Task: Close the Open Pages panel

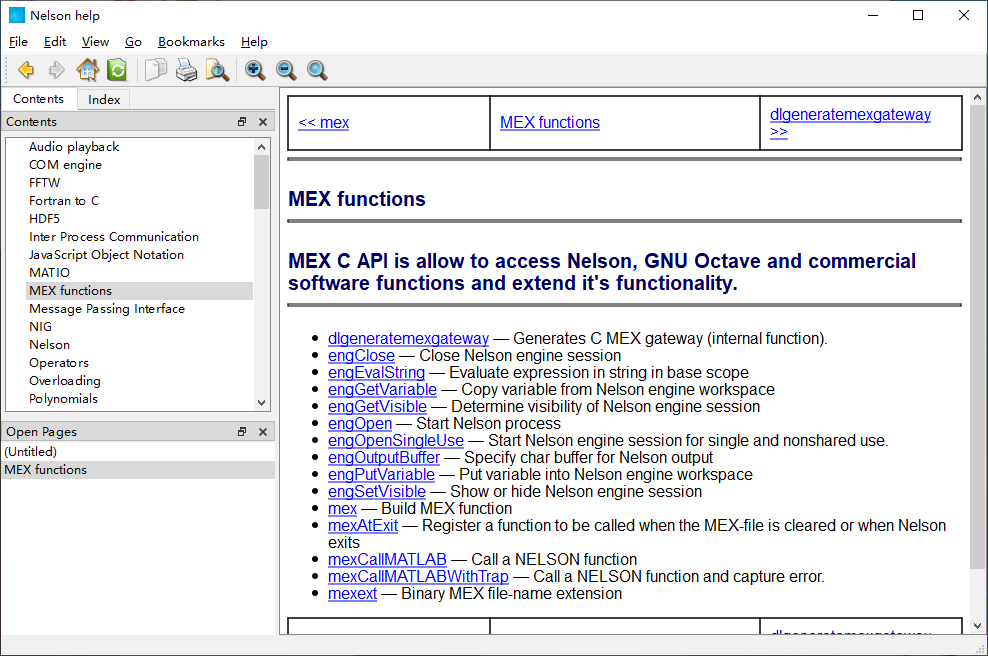Action: 263,432
